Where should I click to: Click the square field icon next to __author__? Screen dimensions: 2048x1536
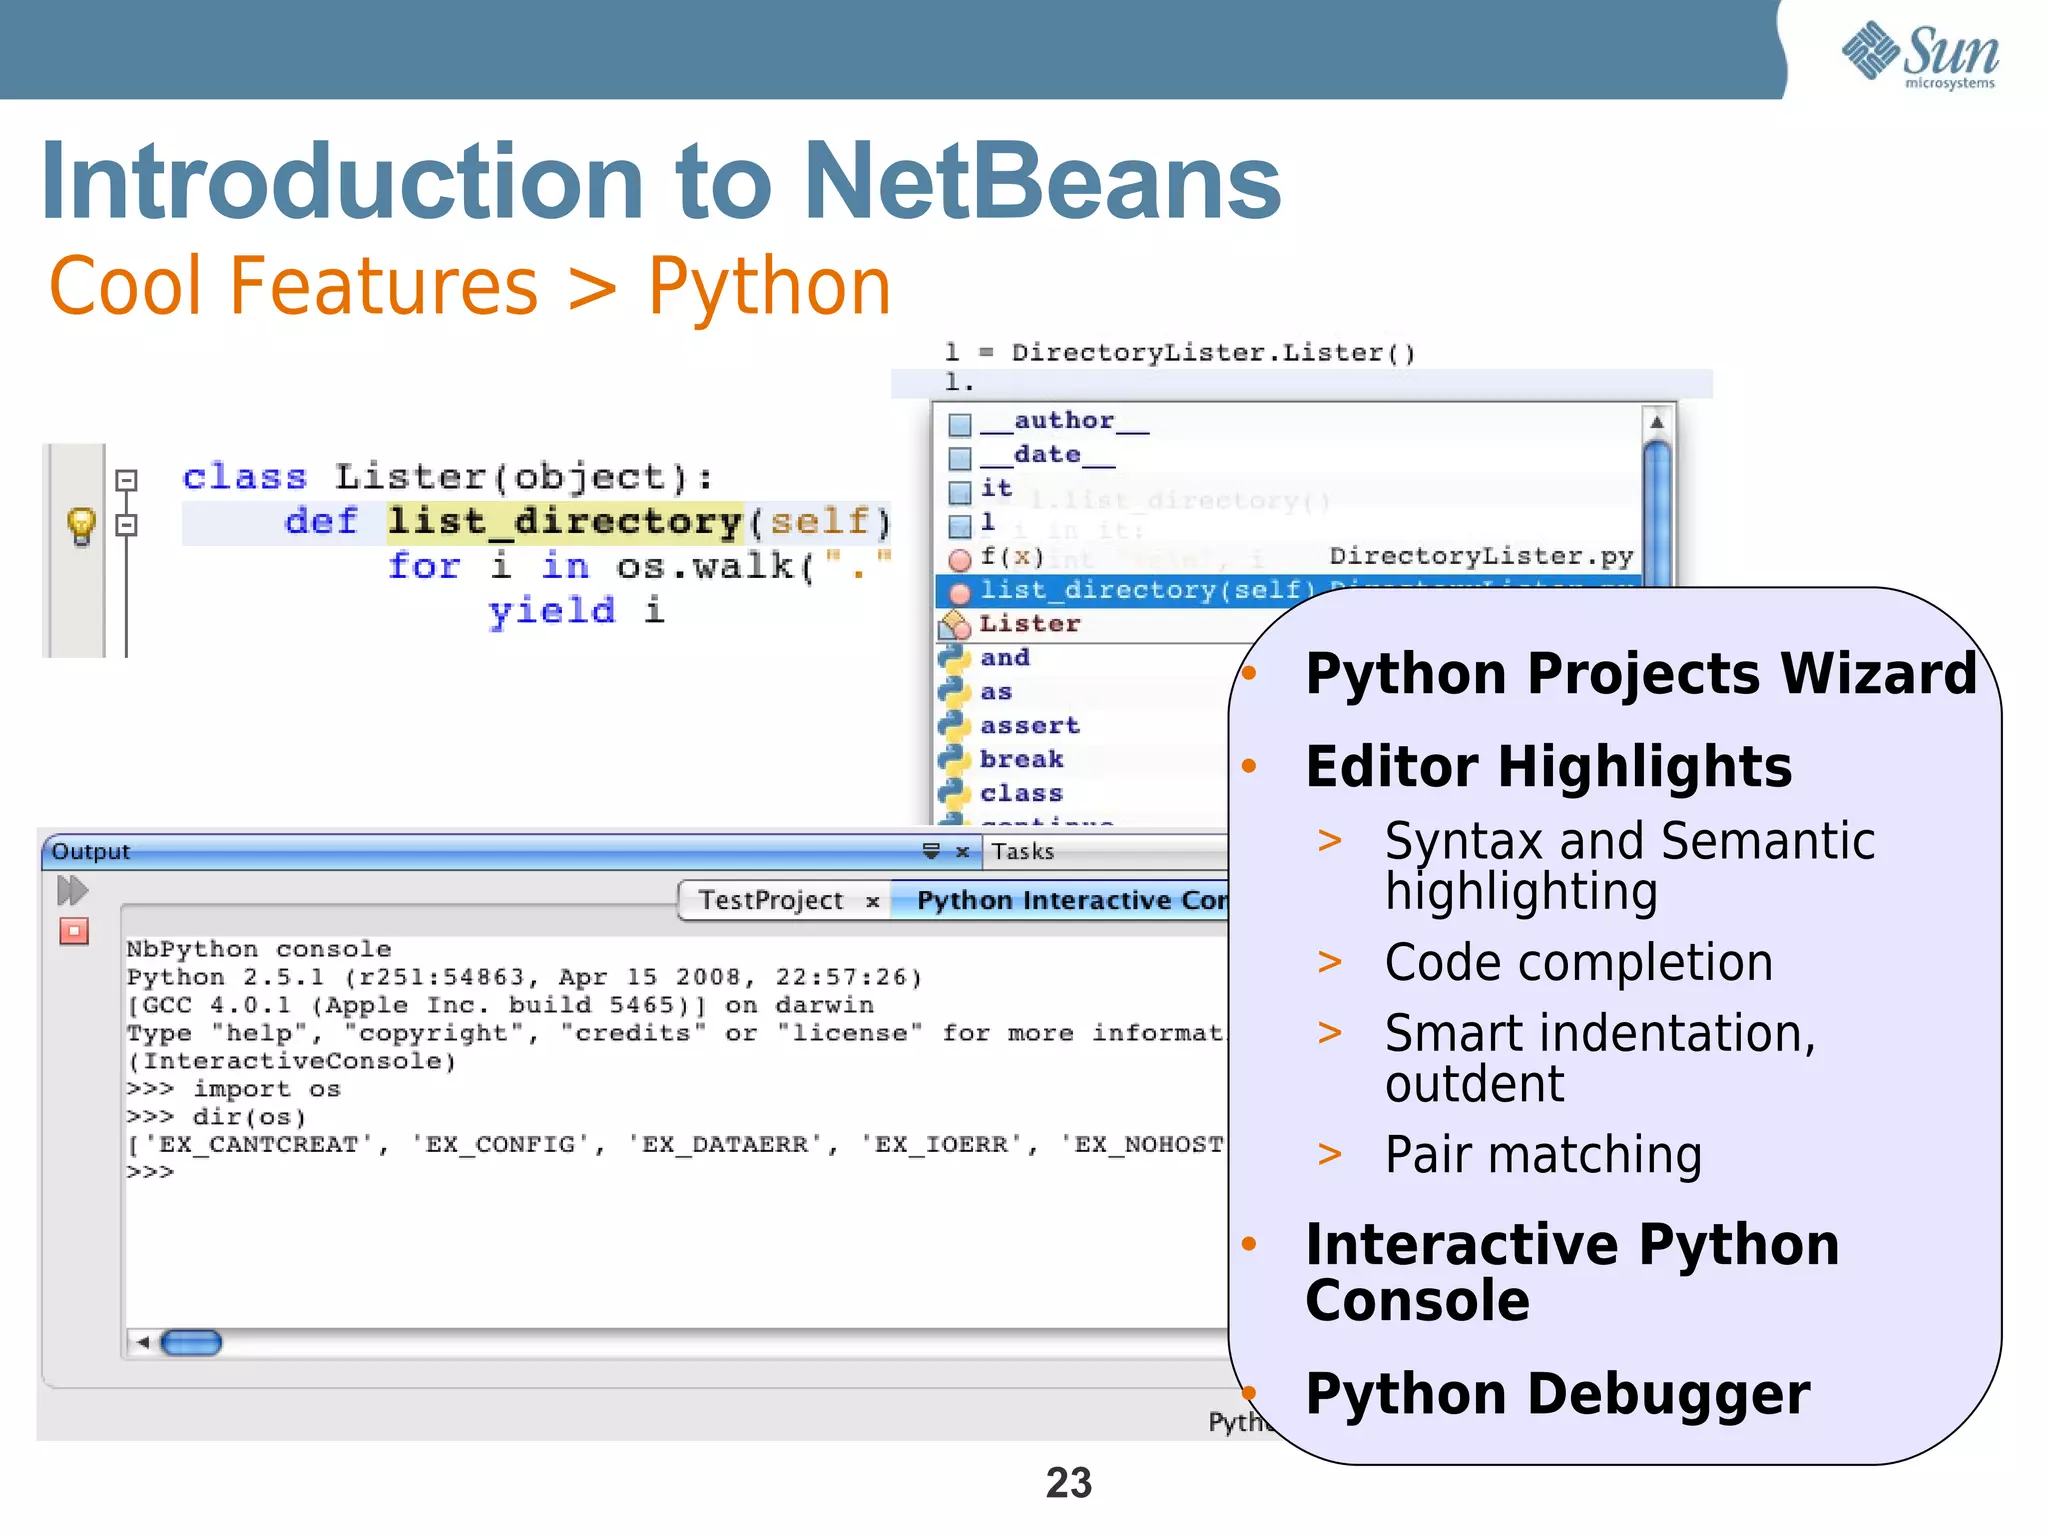point(959,424)
